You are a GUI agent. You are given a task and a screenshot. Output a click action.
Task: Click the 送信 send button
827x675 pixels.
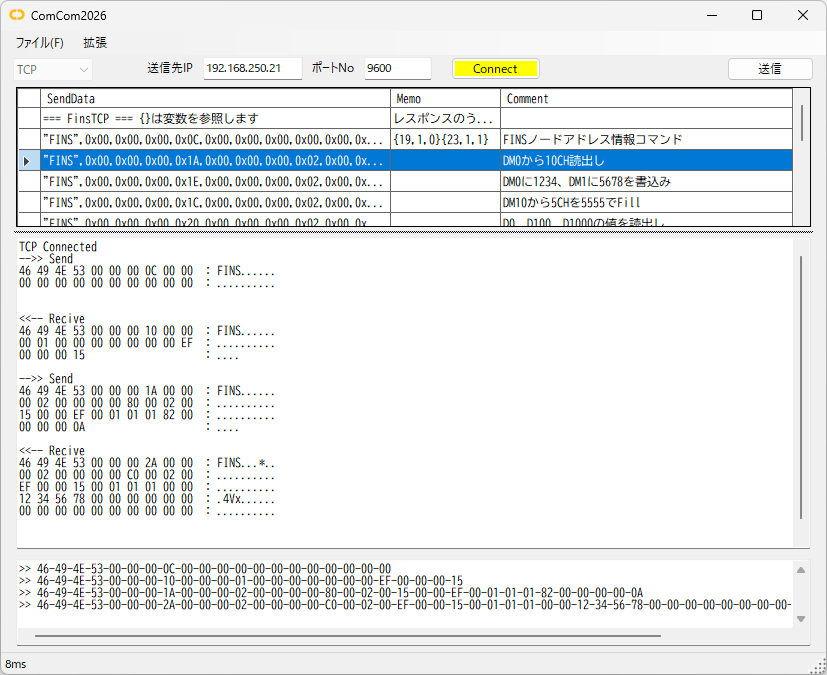(x=770, y=69)
